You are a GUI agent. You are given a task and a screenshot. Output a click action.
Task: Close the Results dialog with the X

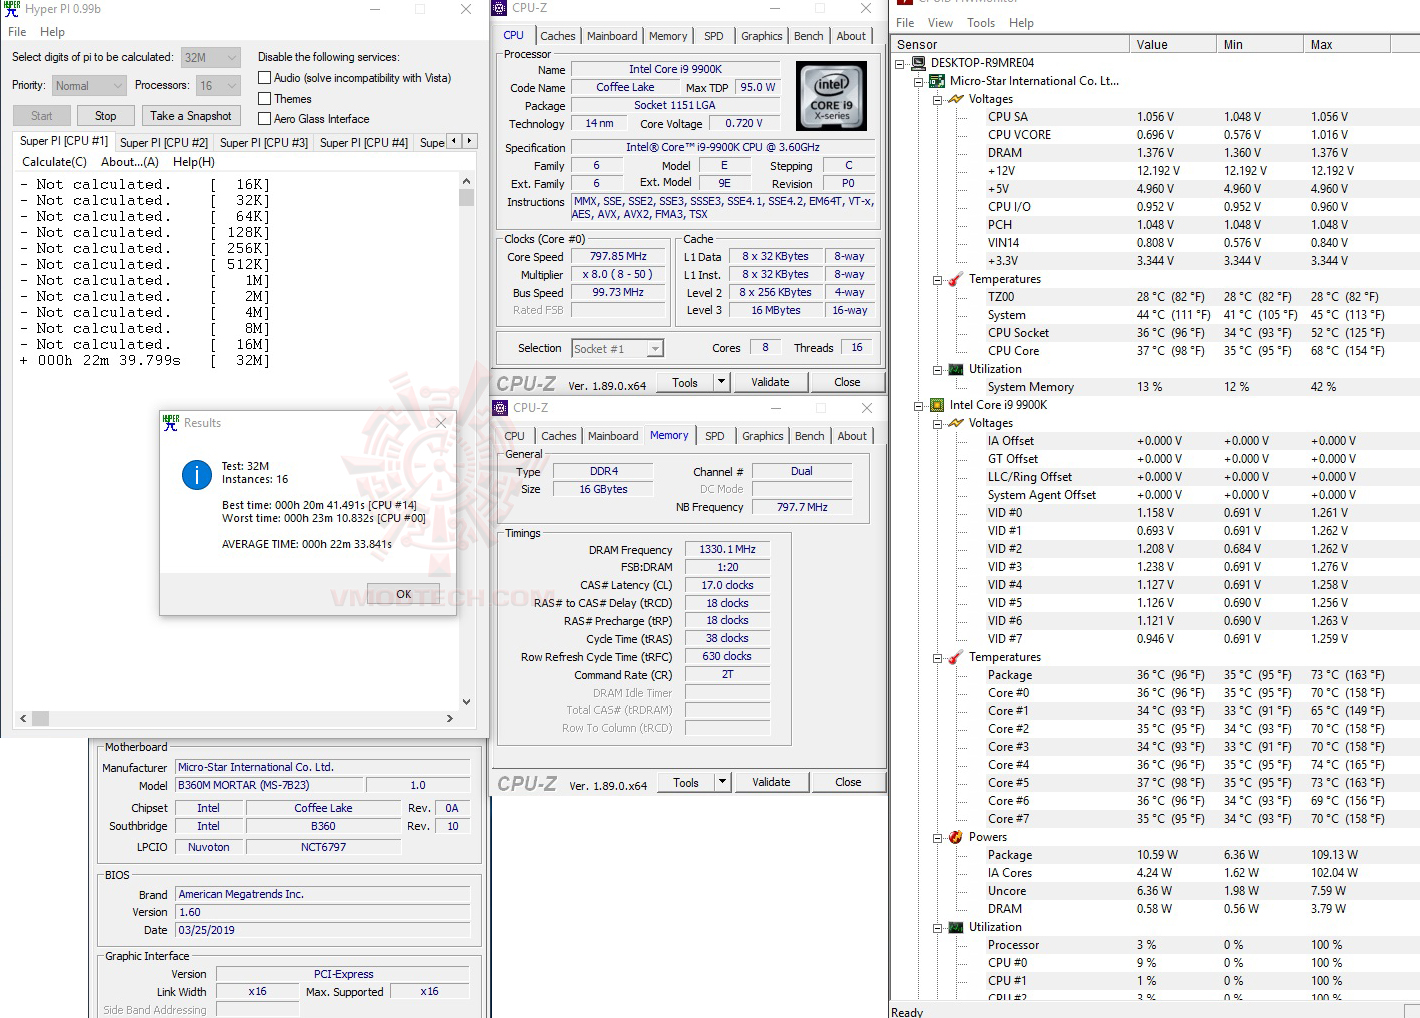tap(441, 423)
